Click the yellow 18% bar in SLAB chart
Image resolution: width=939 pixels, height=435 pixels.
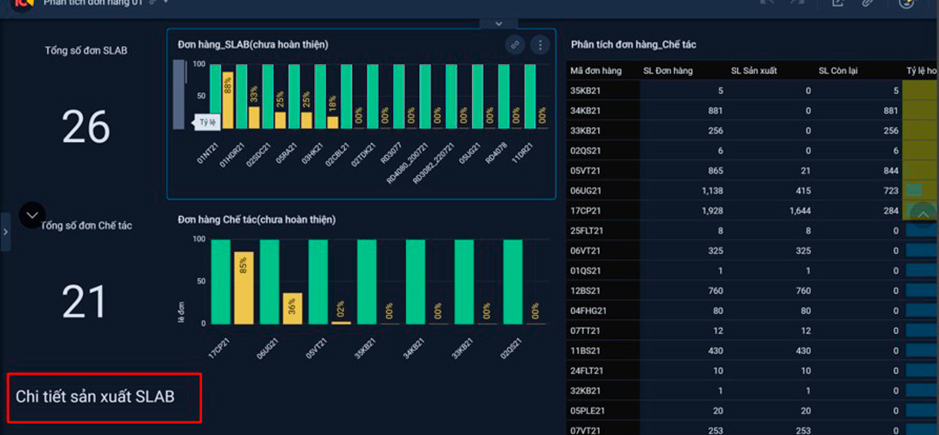point(332,123)
